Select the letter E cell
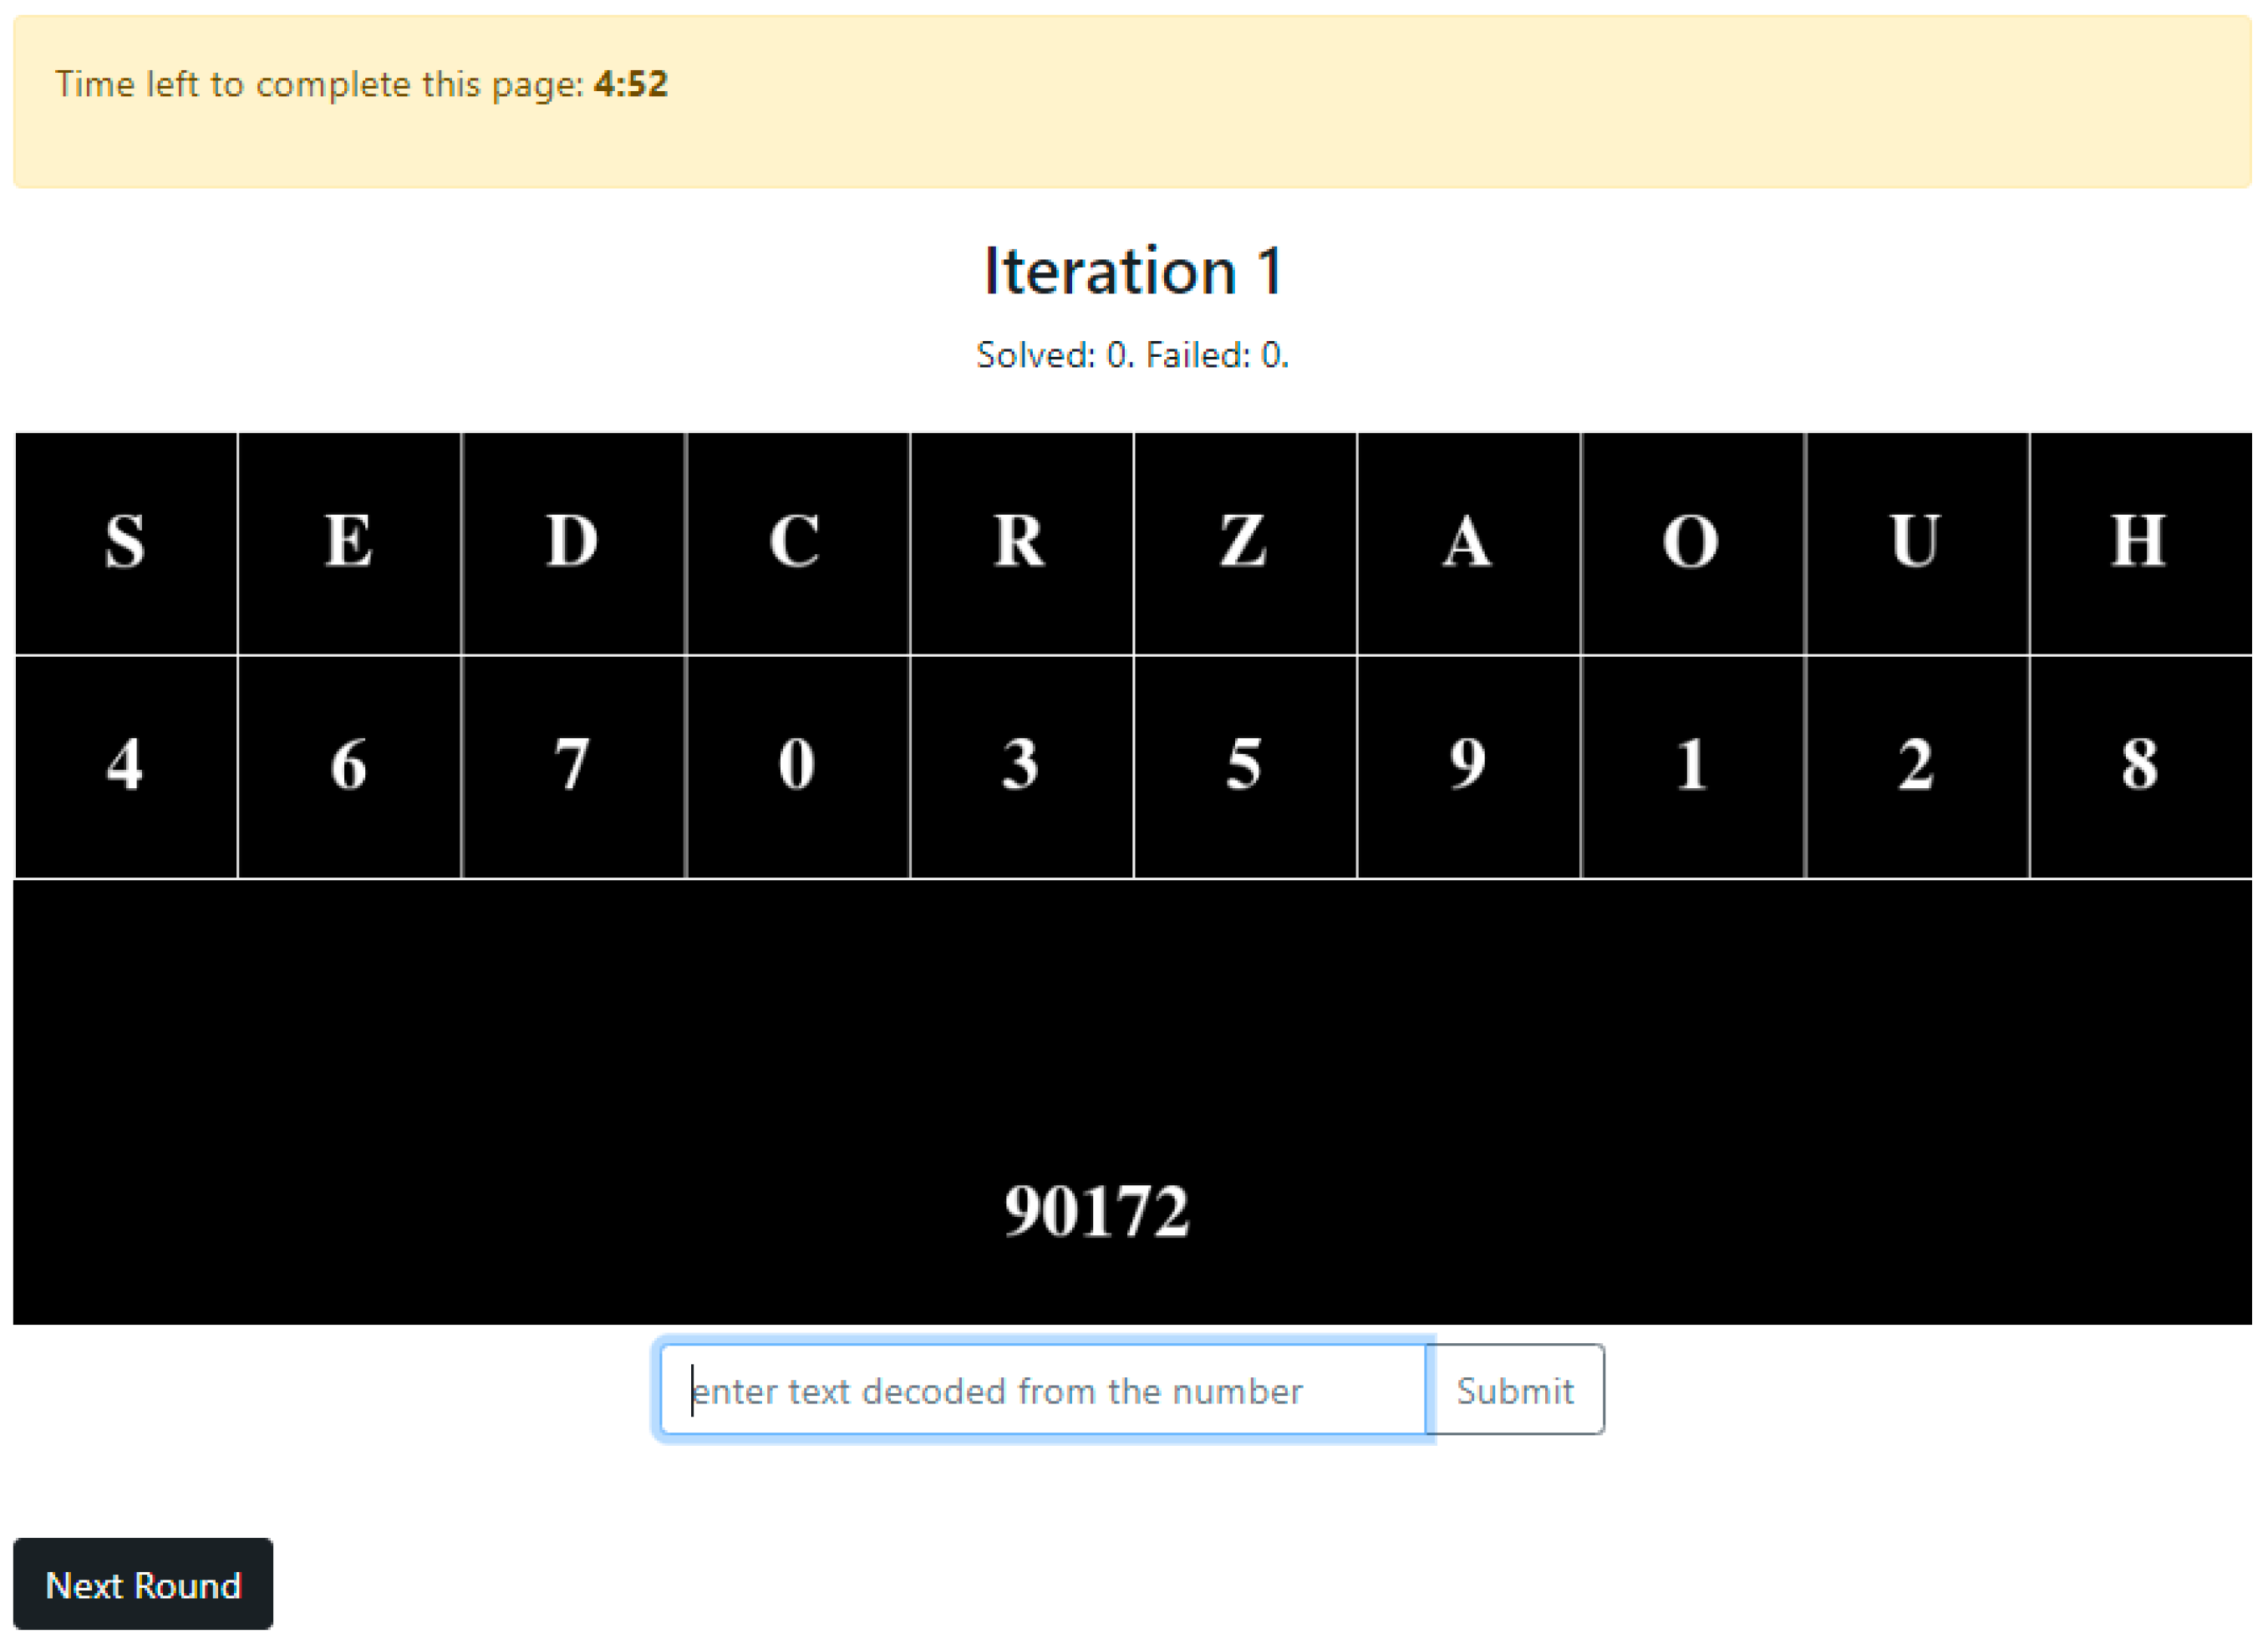 tap(349, 543)
